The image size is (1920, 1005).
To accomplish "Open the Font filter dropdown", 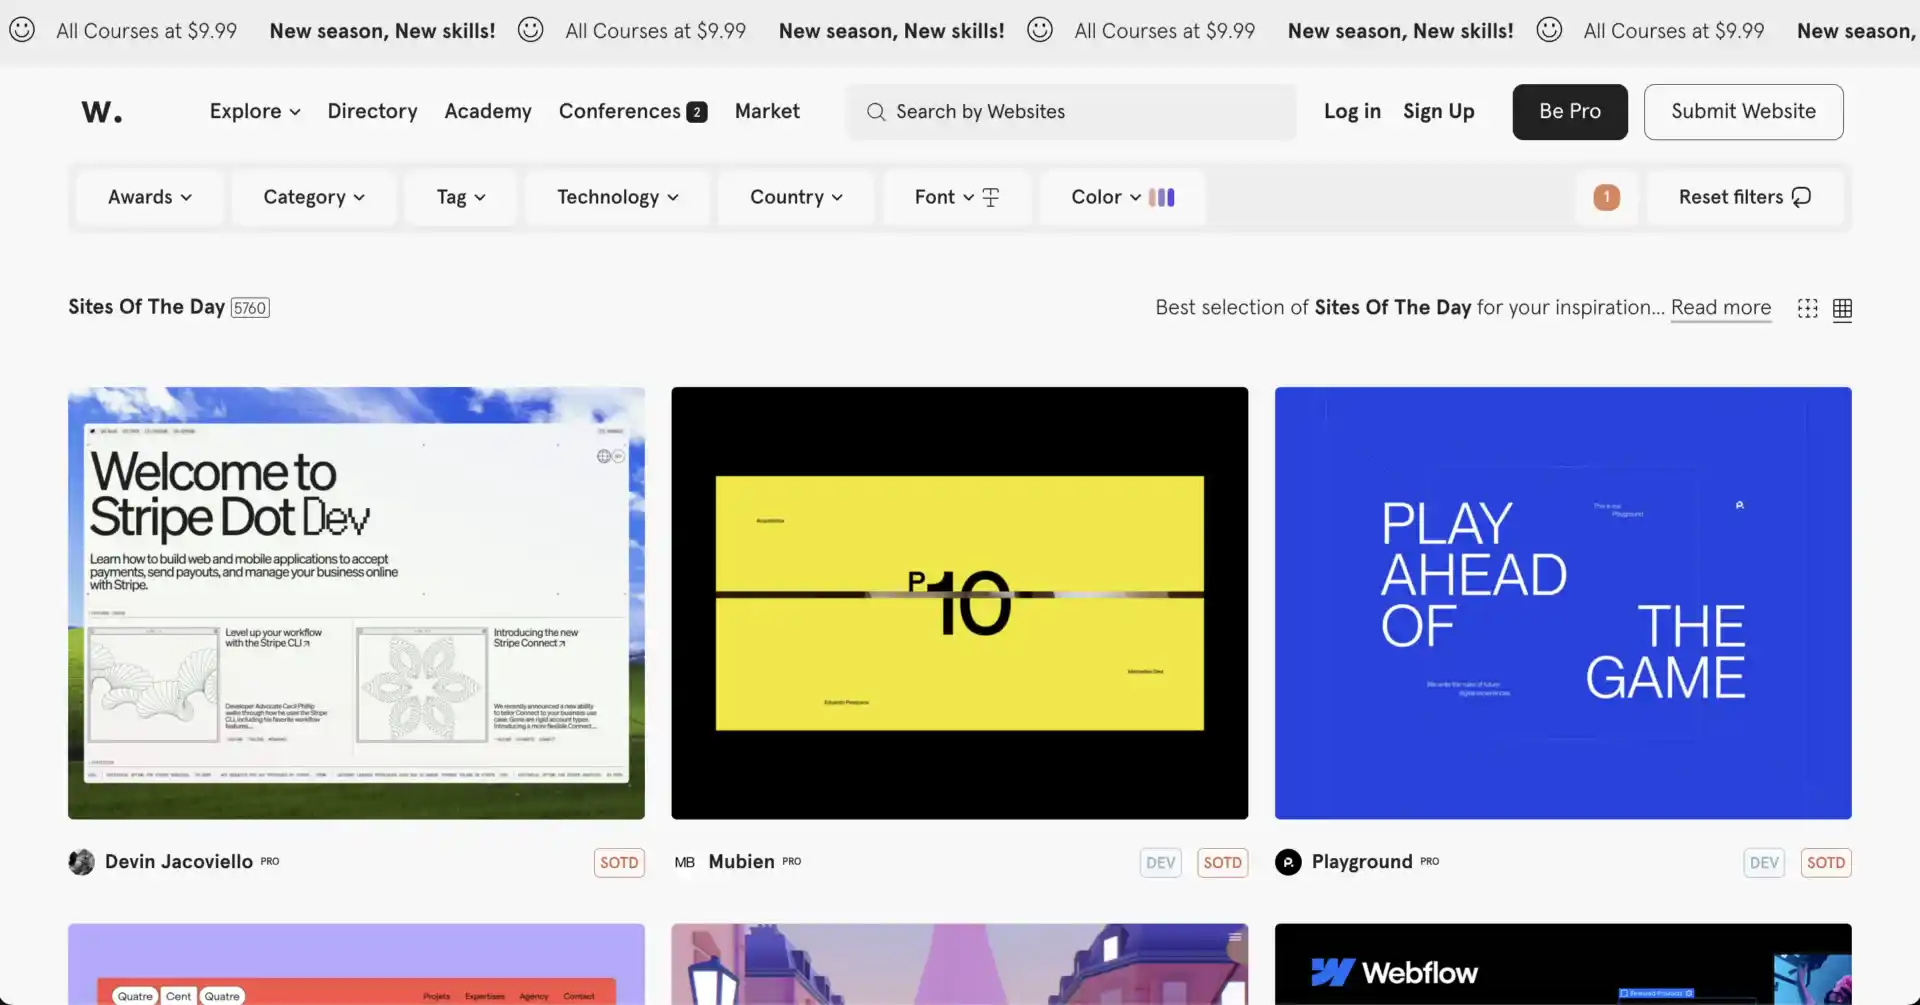I will click(957, 198).
